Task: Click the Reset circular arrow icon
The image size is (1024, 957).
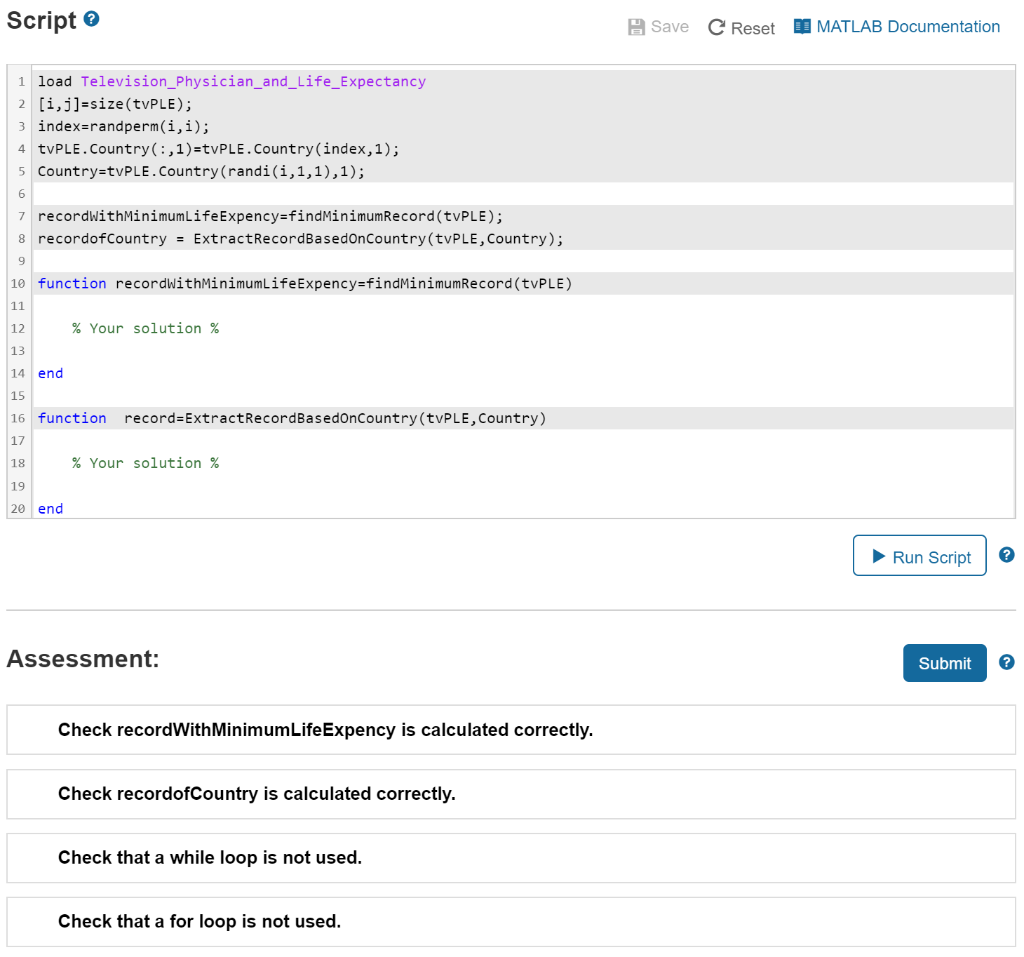Action: 716,27
